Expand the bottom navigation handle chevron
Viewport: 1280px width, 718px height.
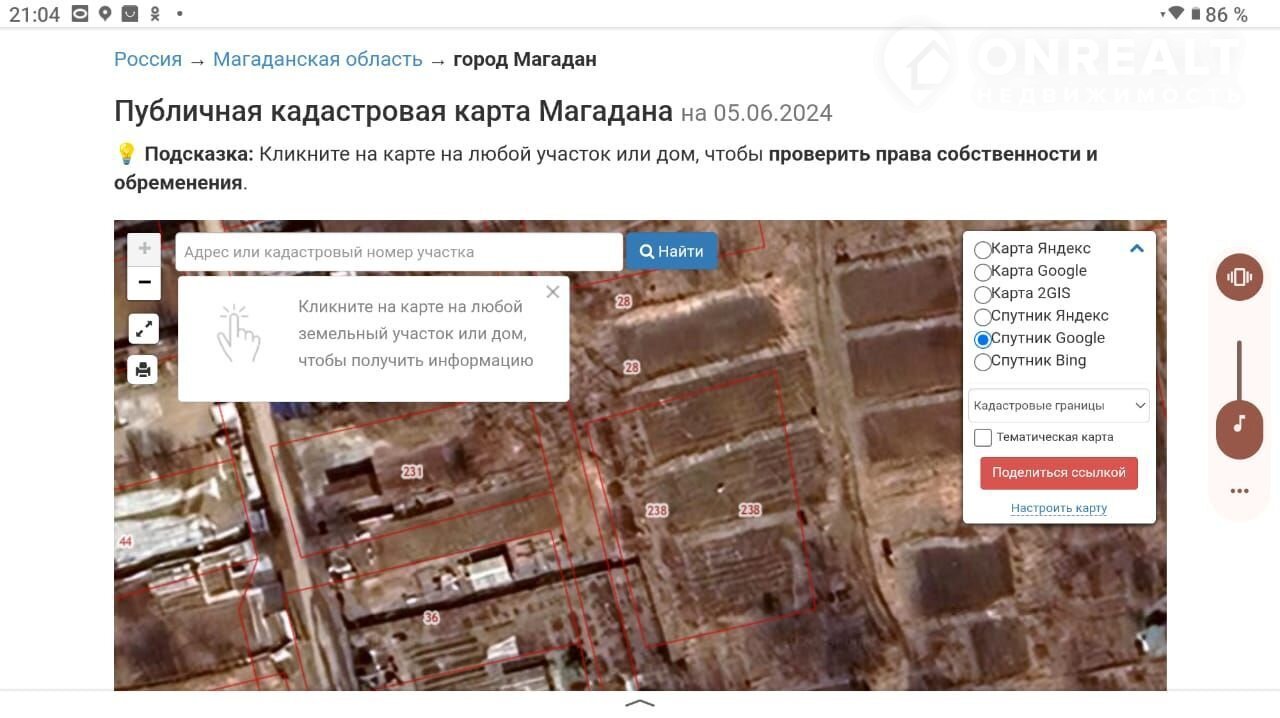tap(640, 703)
